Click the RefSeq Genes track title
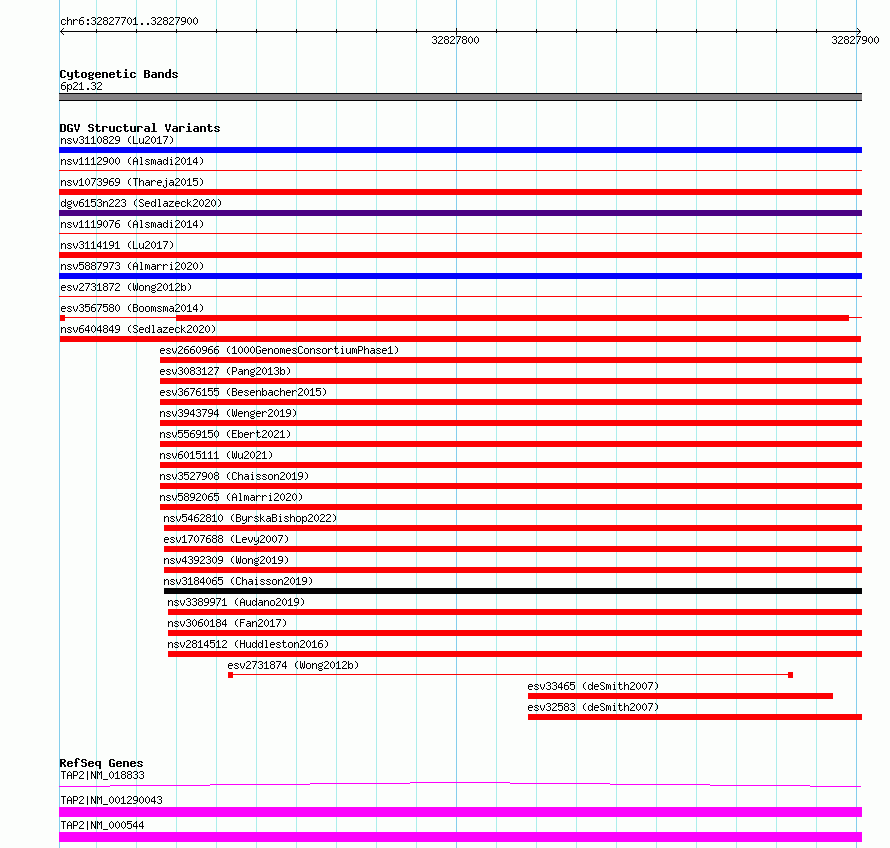Image resolution: width=890 pixels, height=848 pixels. [x=101, y=763]
